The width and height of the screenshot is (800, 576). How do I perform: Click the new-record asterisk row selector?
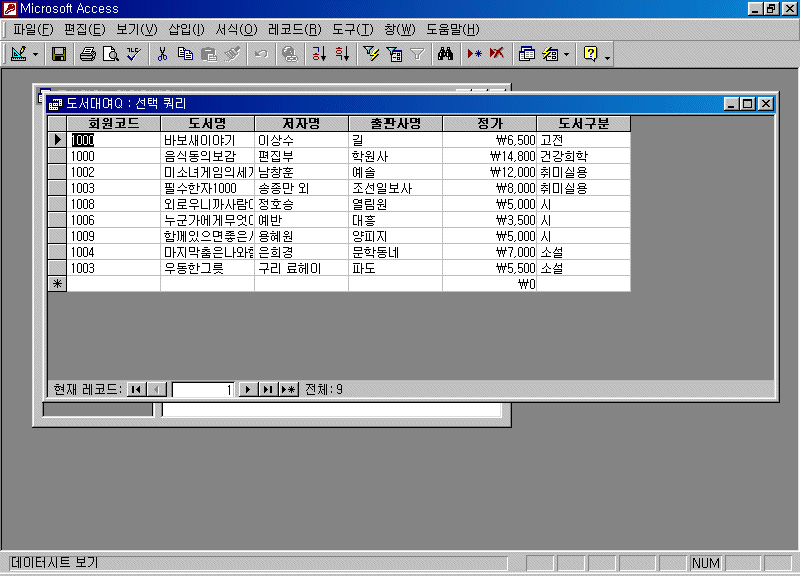(x=57, y=284)
